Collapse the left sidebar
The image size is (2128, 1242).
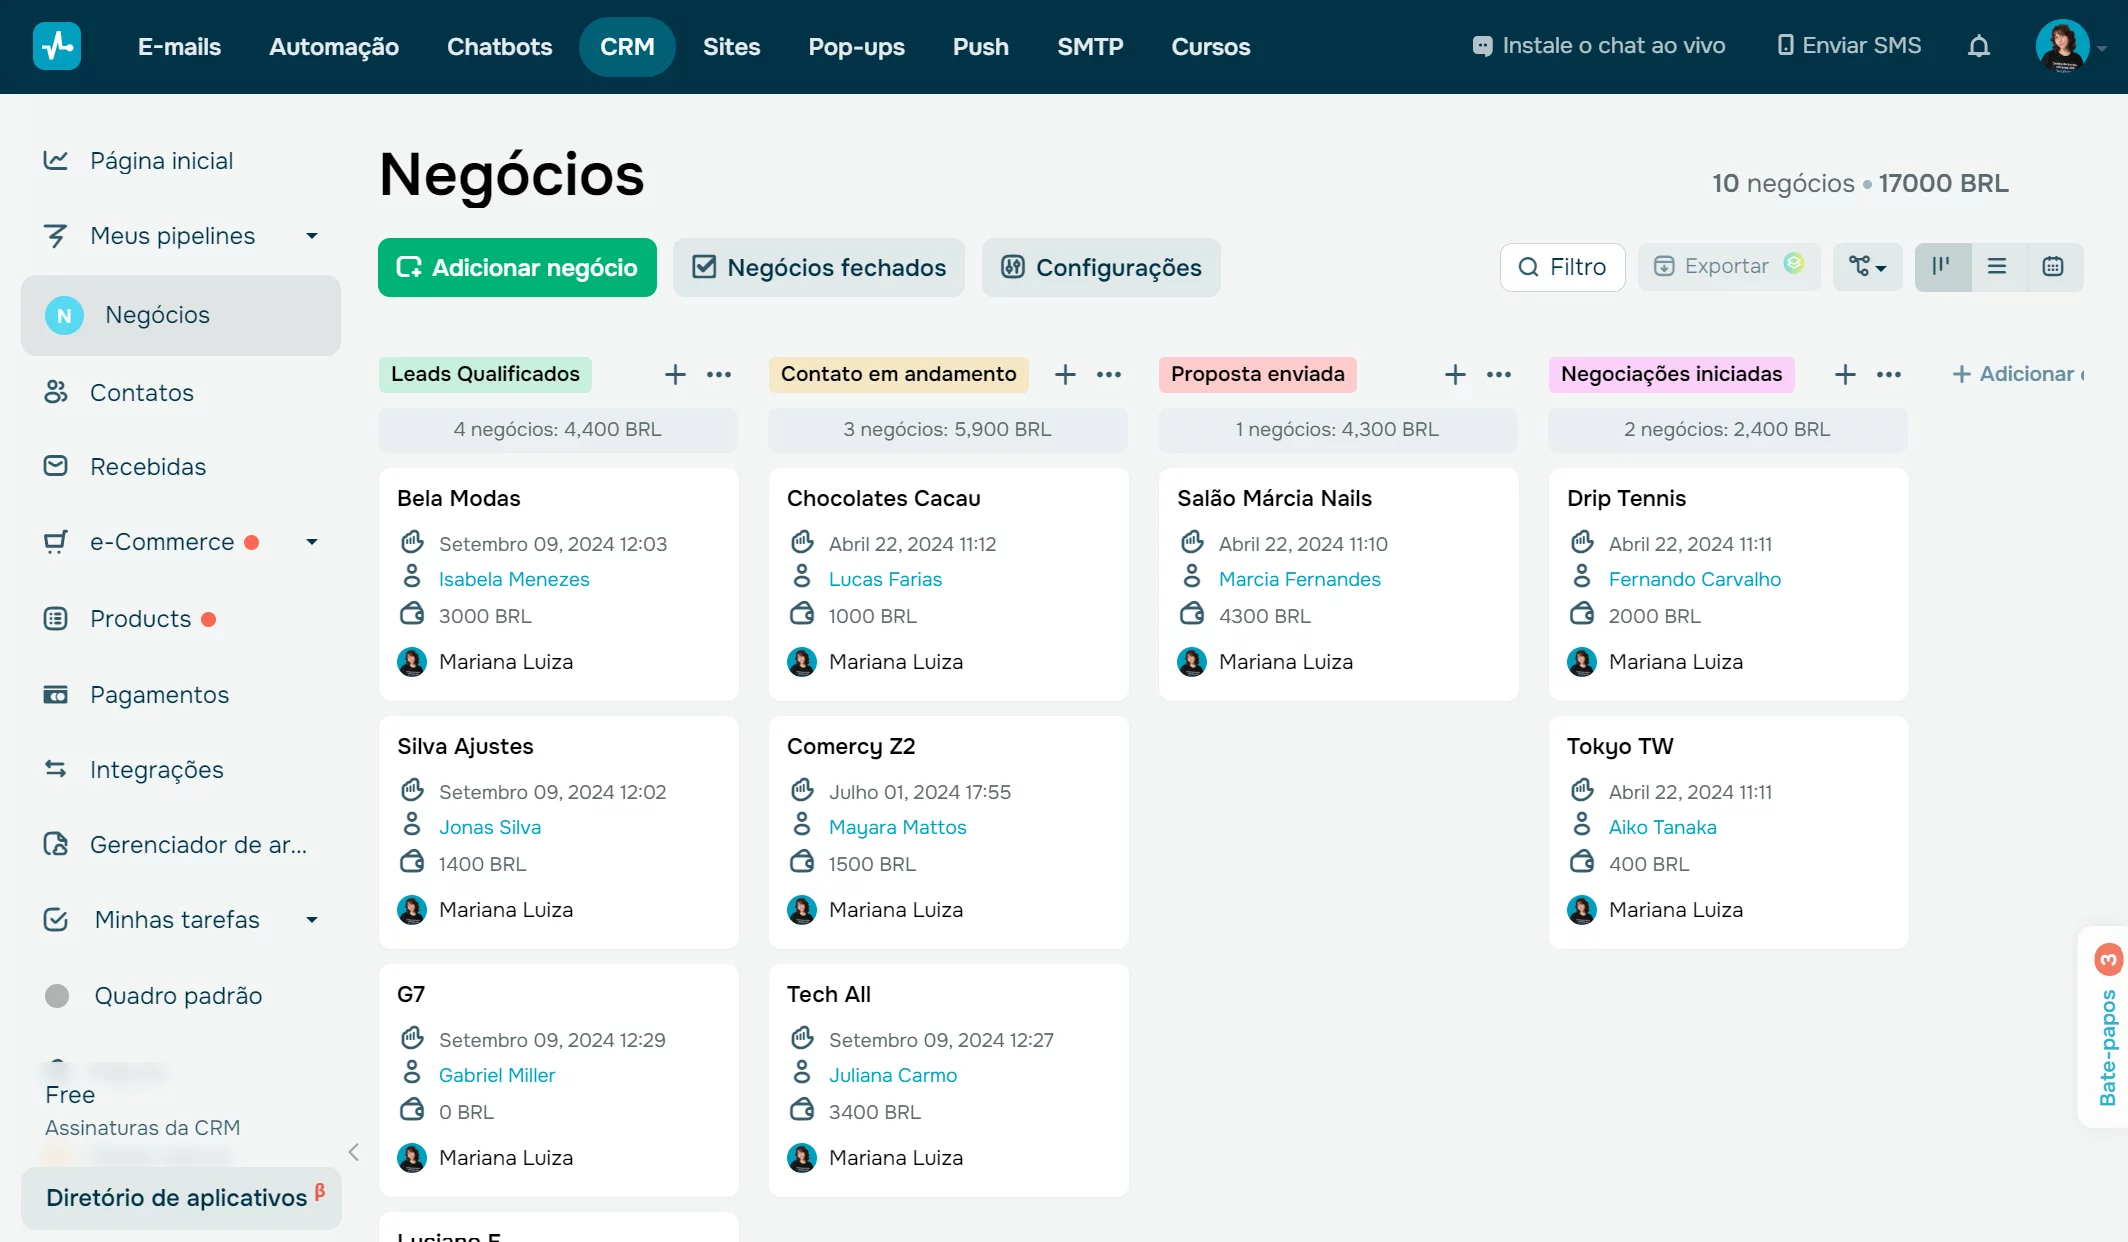click(x=353, y=1152)
